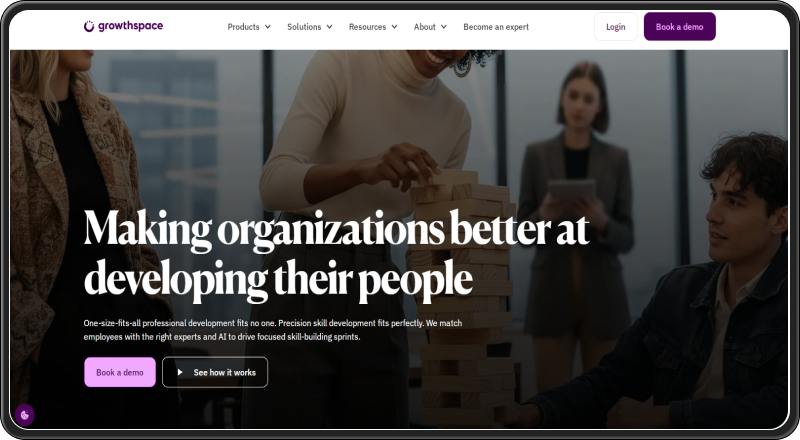Screen dimensions: 800x440
Task: Click the growthspace wordmark text
Action: [x=130, y=26]
